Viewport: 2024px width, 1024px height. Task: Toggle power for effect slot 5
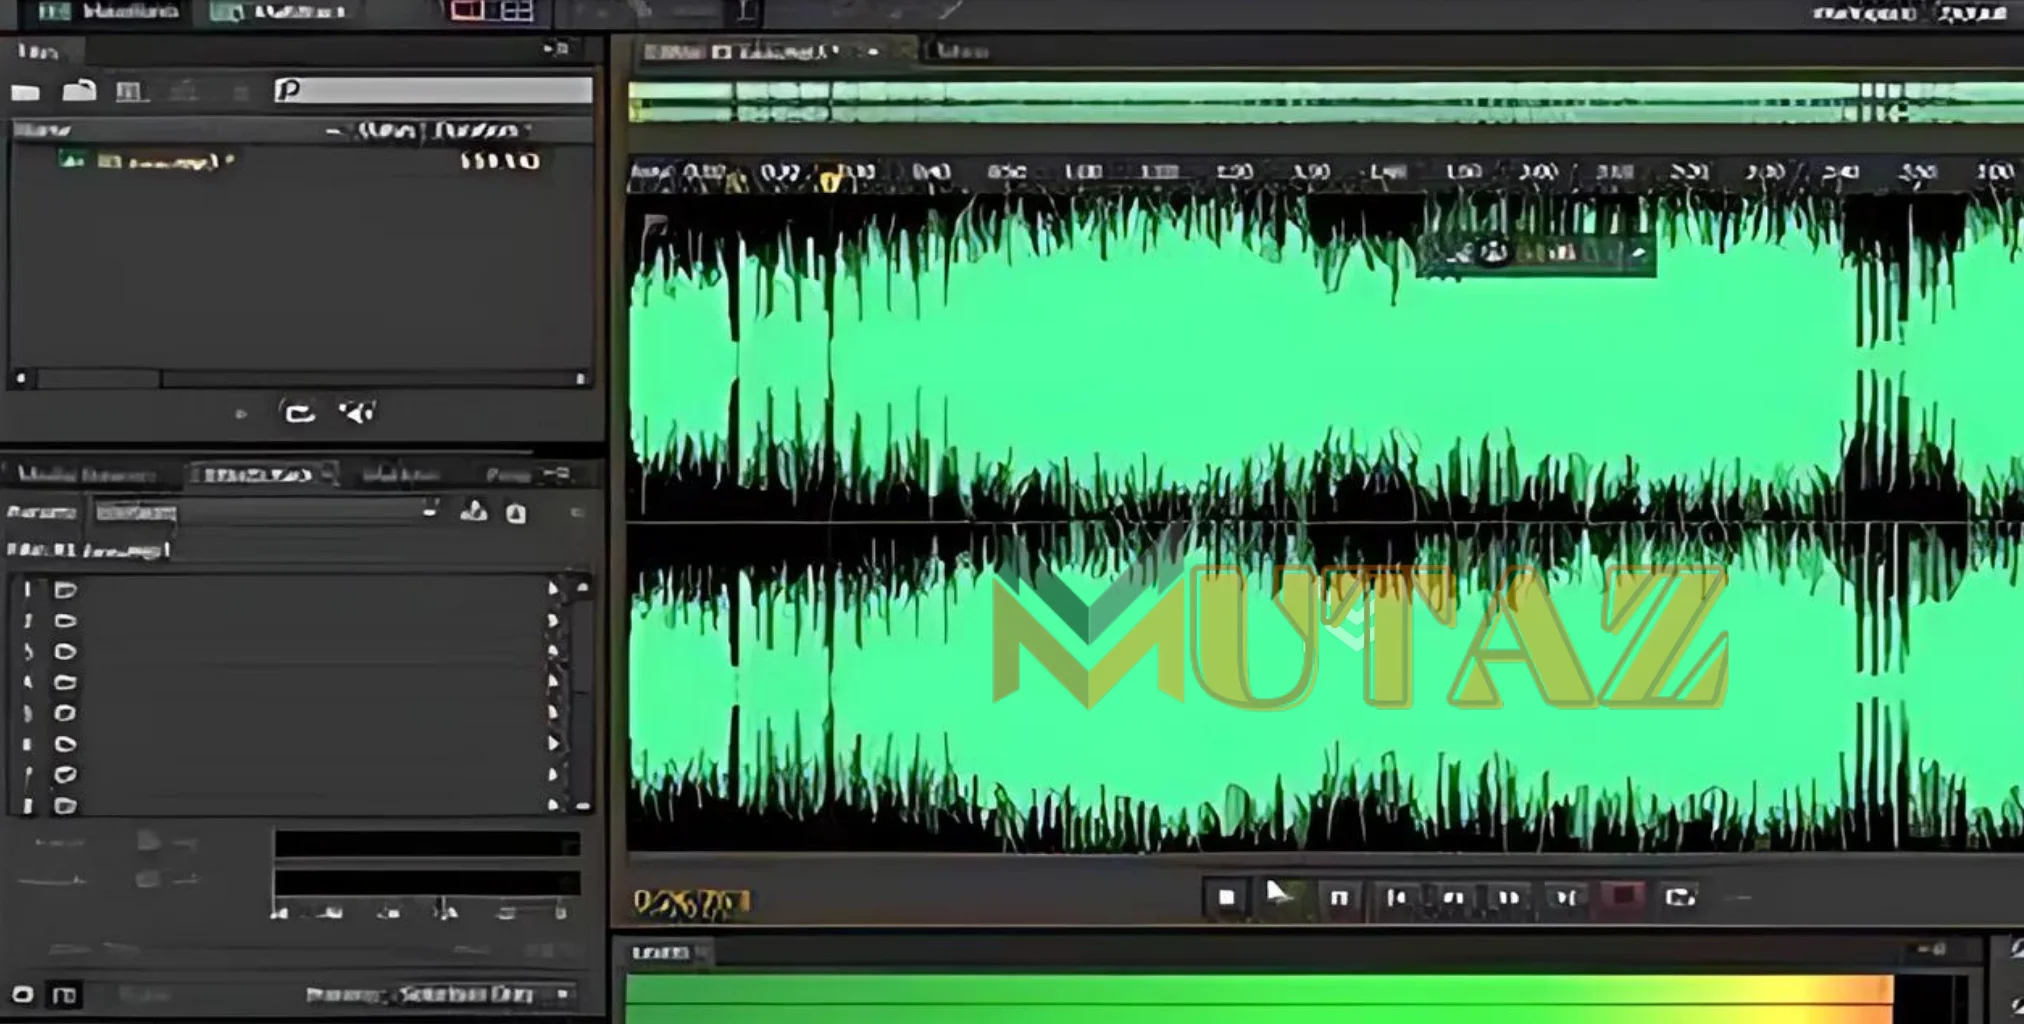click(x=65, y=713)
